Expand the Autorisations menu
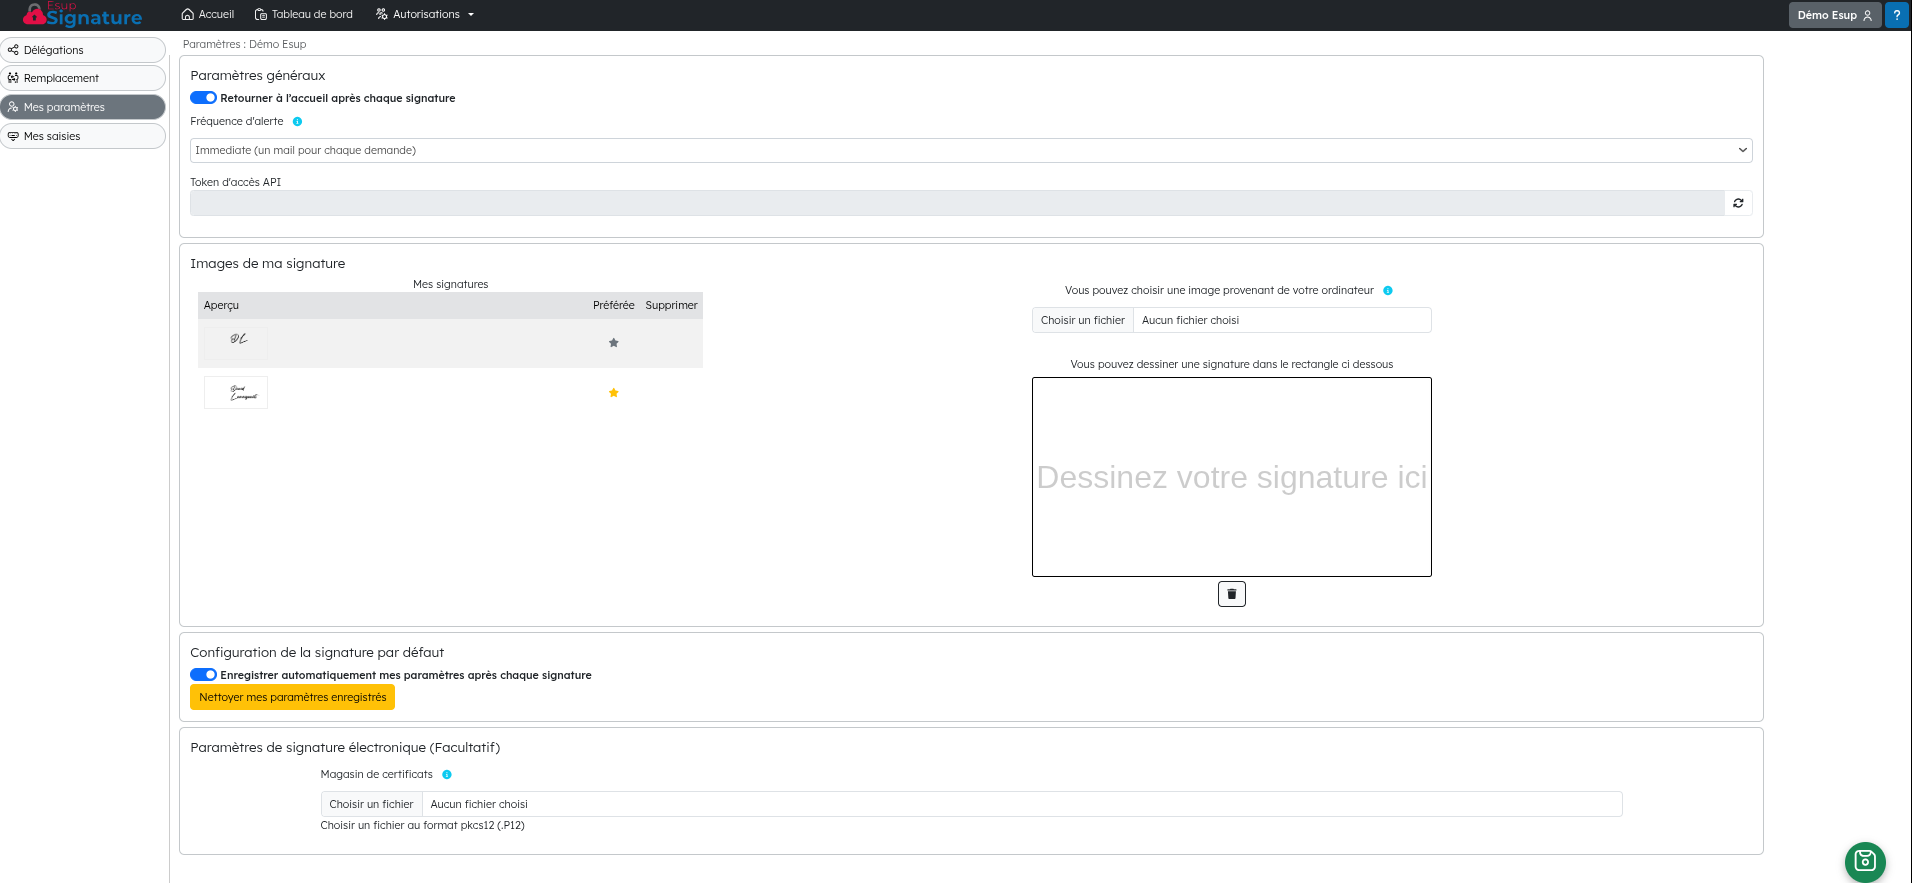Image resolution: width=1912 pixels, height=883 pixels. 425,15
